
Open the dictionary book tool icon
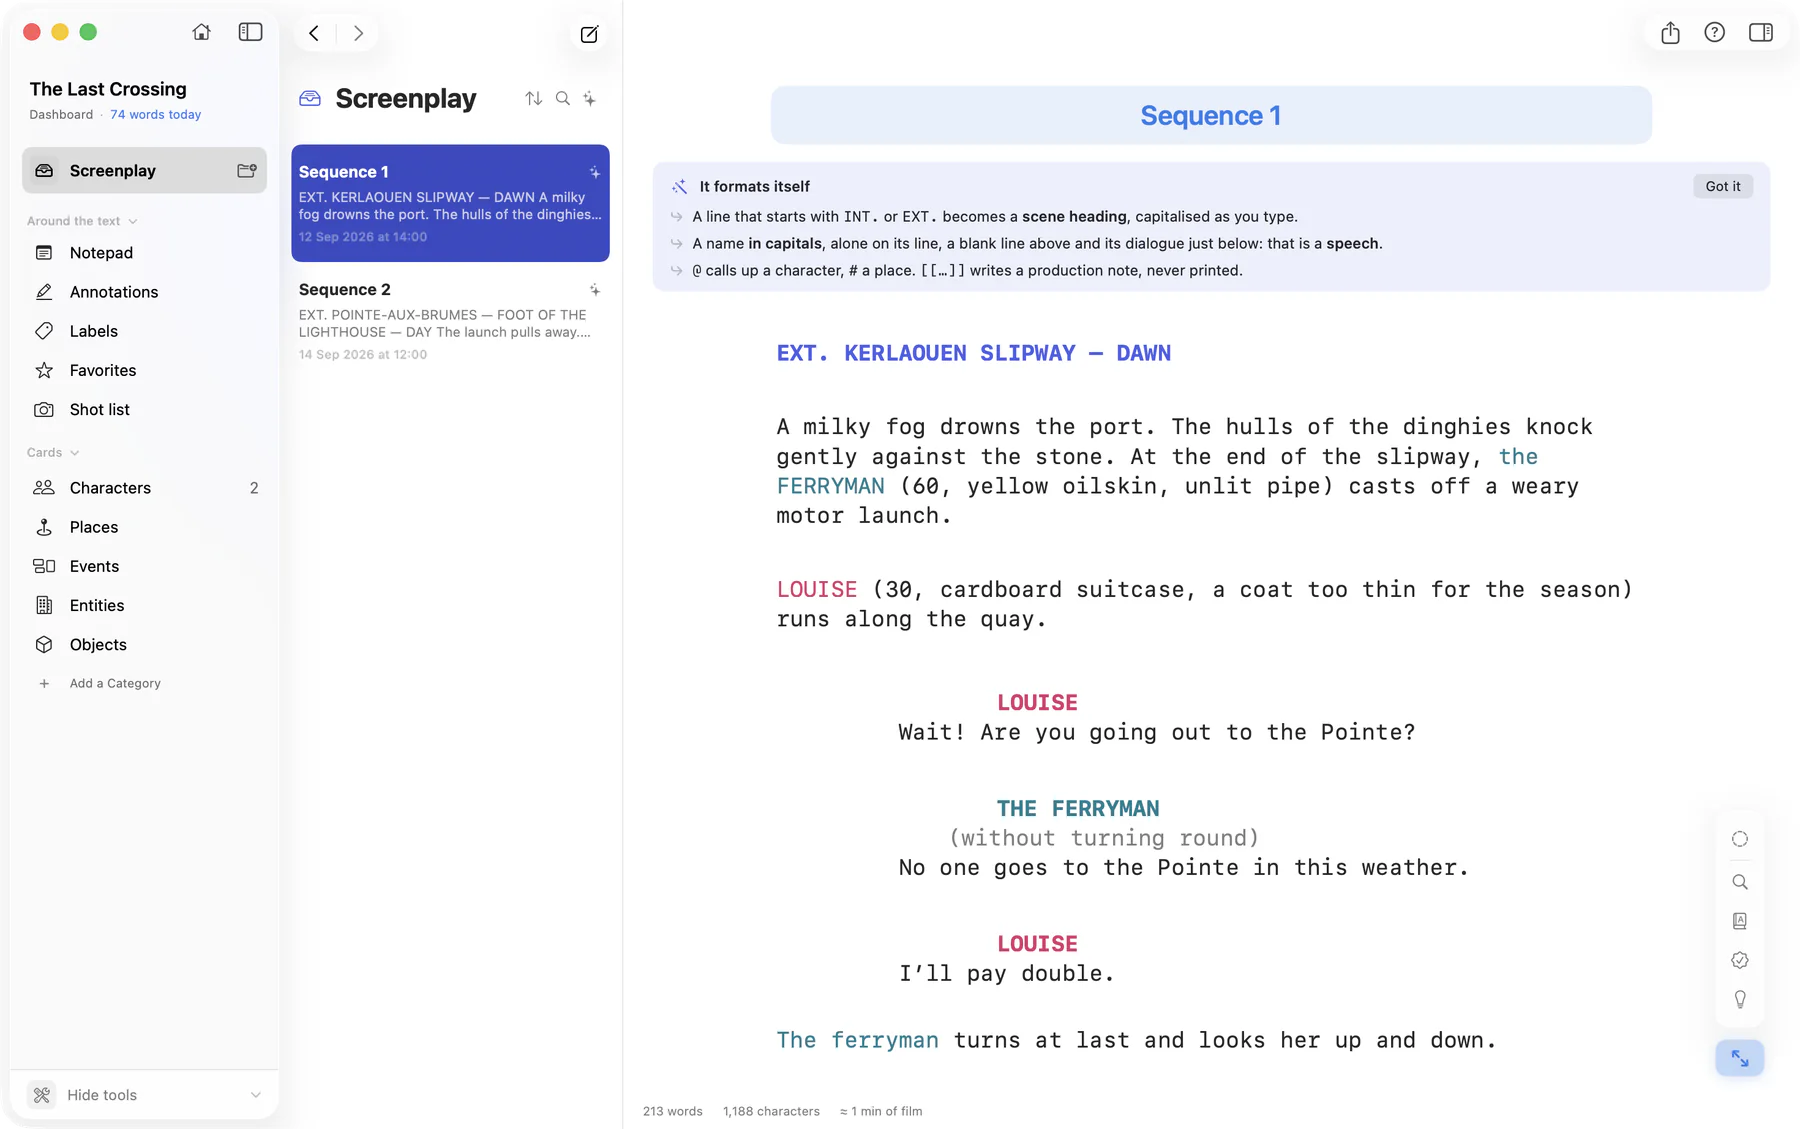click(x=1740, y=921)
